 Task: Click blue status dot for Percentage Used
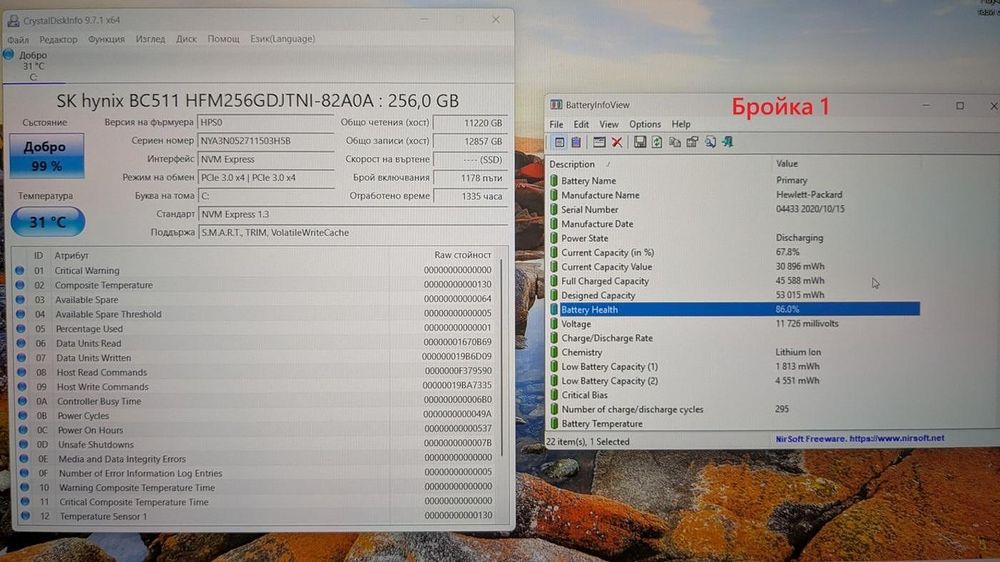(x=21, y=329)
